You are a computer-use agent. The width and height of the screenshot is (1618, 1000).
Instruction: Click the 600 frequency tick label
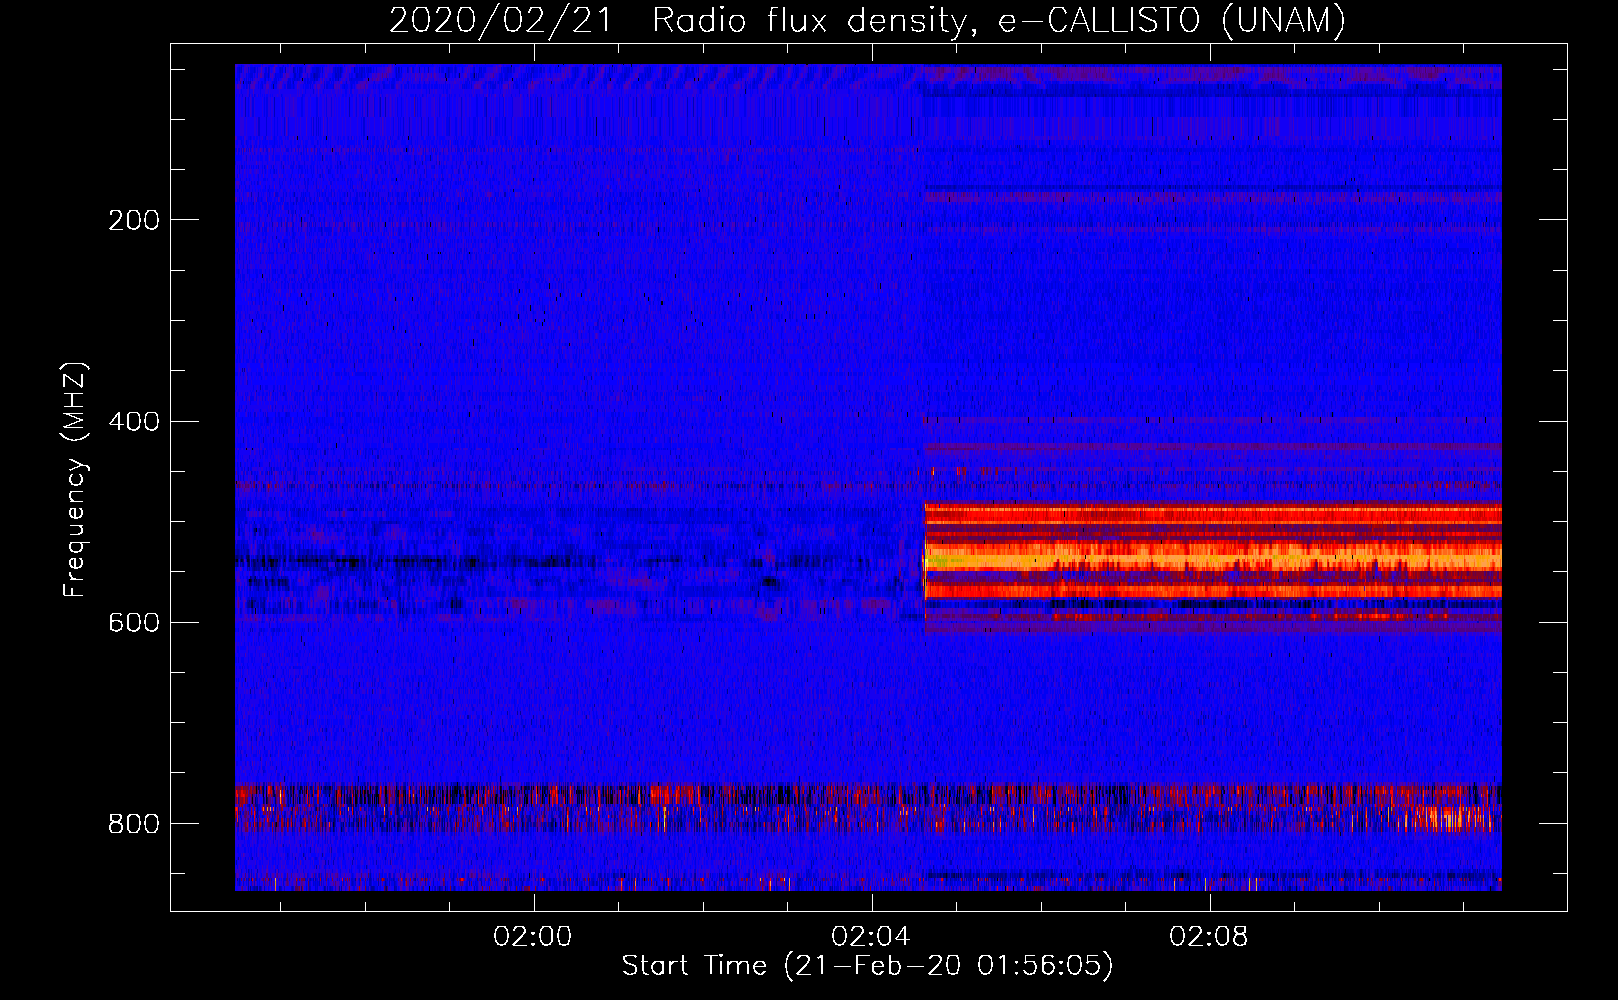point(134,623)
